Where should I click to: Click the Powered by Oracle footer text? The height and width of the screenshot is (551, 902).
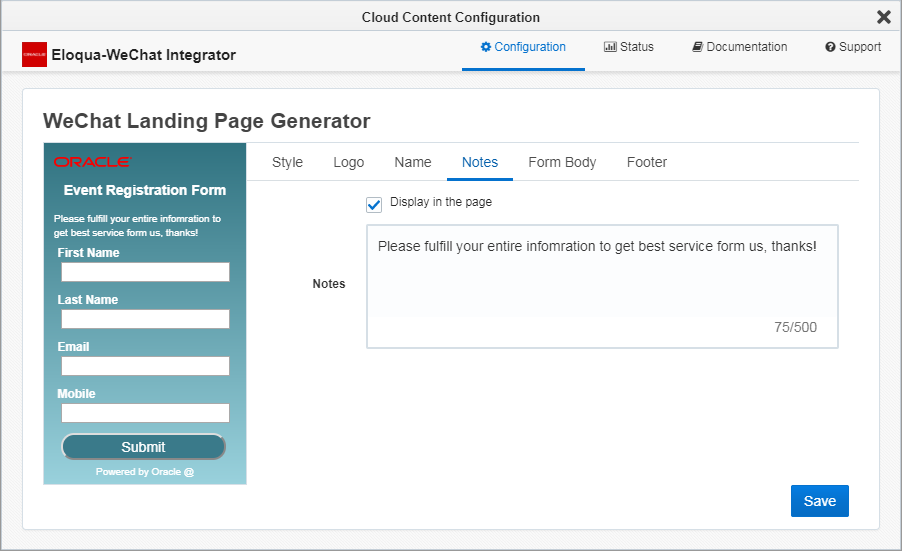(145, 472)
